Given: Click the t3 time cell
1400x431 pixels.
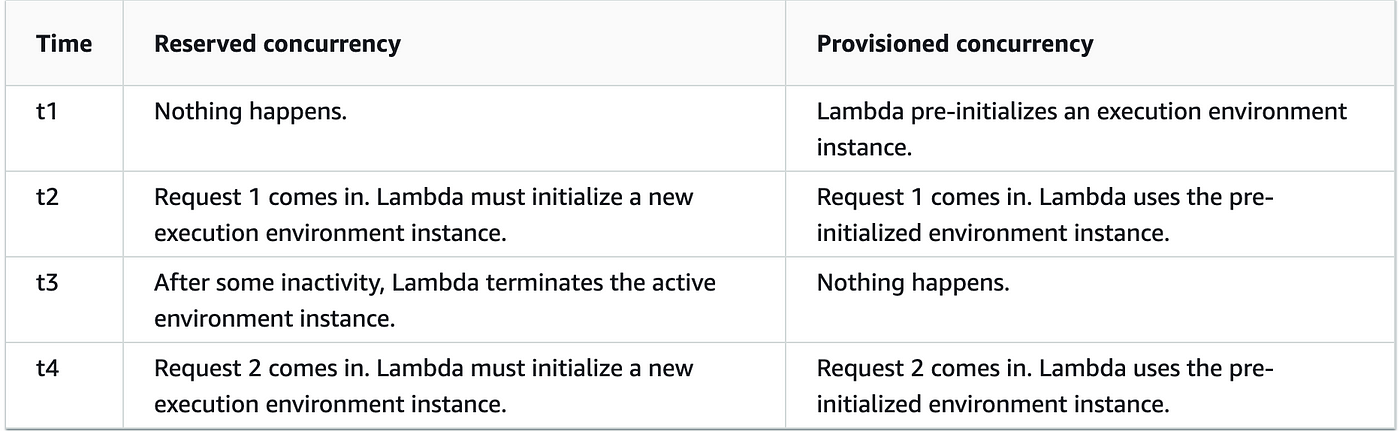Looking at the screenshot, I should pyautogui.click(x=46, y=283).
